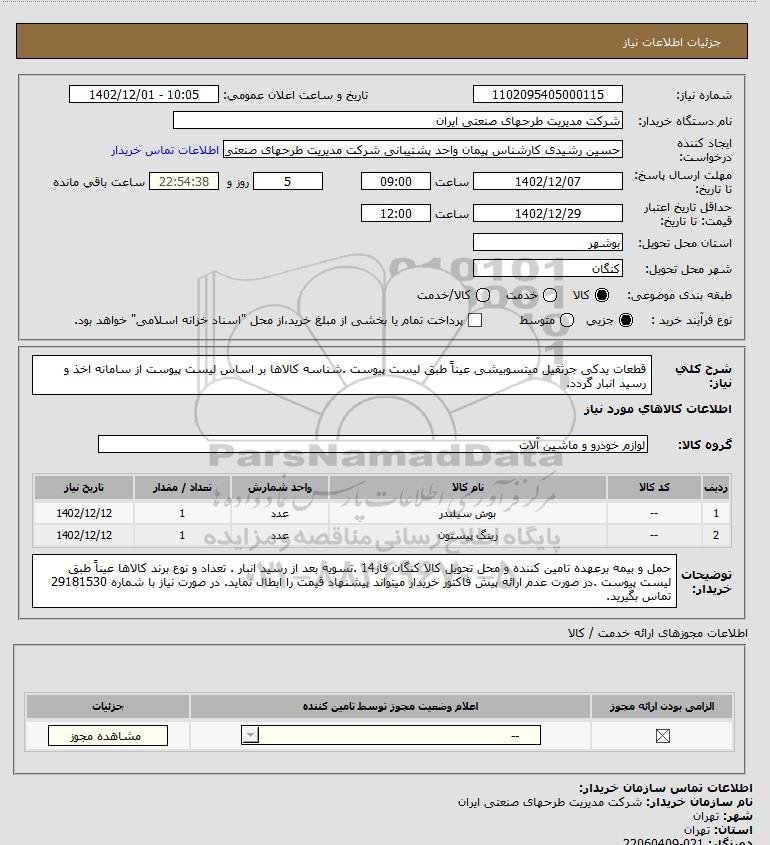Click the response deadline time 09:00
Viewport: 770px width, 845px height.
[x=396, y=182]
